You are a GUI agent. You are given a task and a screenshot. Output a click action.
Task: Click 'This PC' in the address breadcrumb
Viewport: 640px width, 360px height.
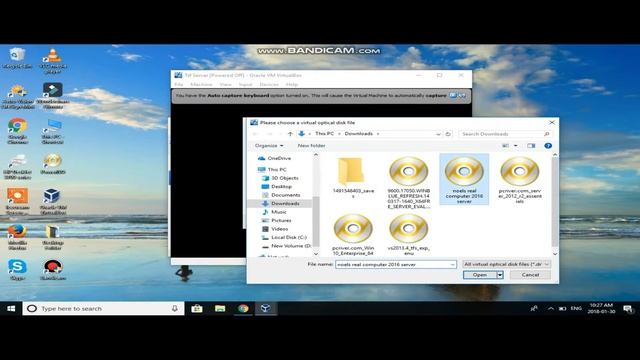(324, 133)
